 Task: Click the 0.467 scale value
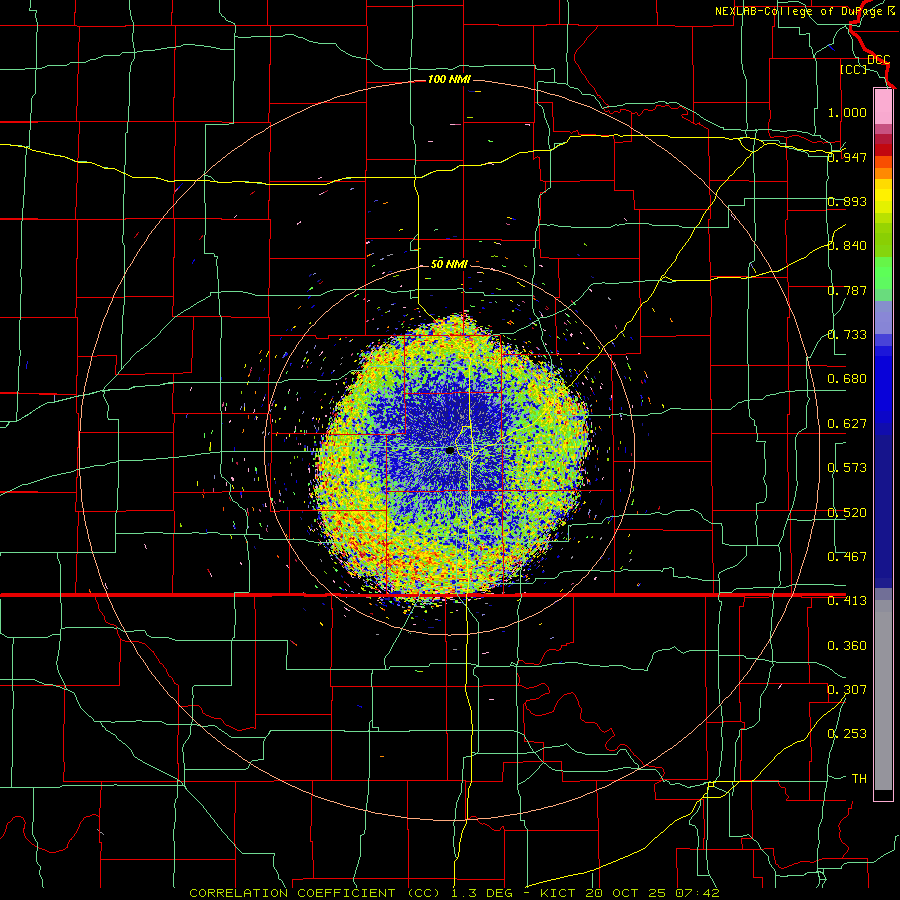coord(847,557)
